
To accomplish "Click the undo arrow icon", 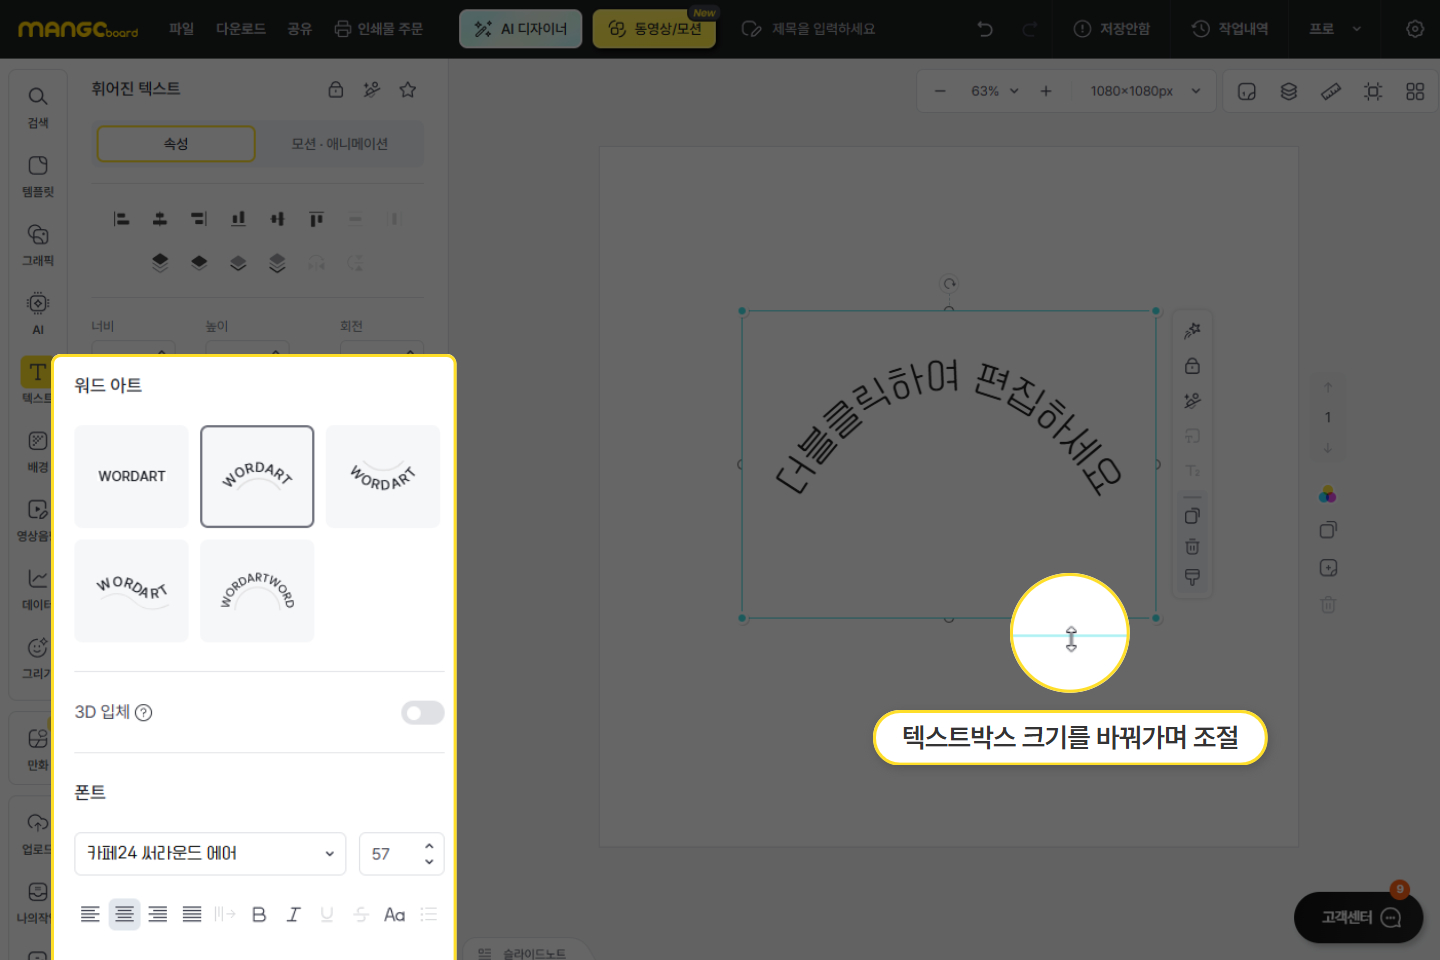I will point(985,29).
